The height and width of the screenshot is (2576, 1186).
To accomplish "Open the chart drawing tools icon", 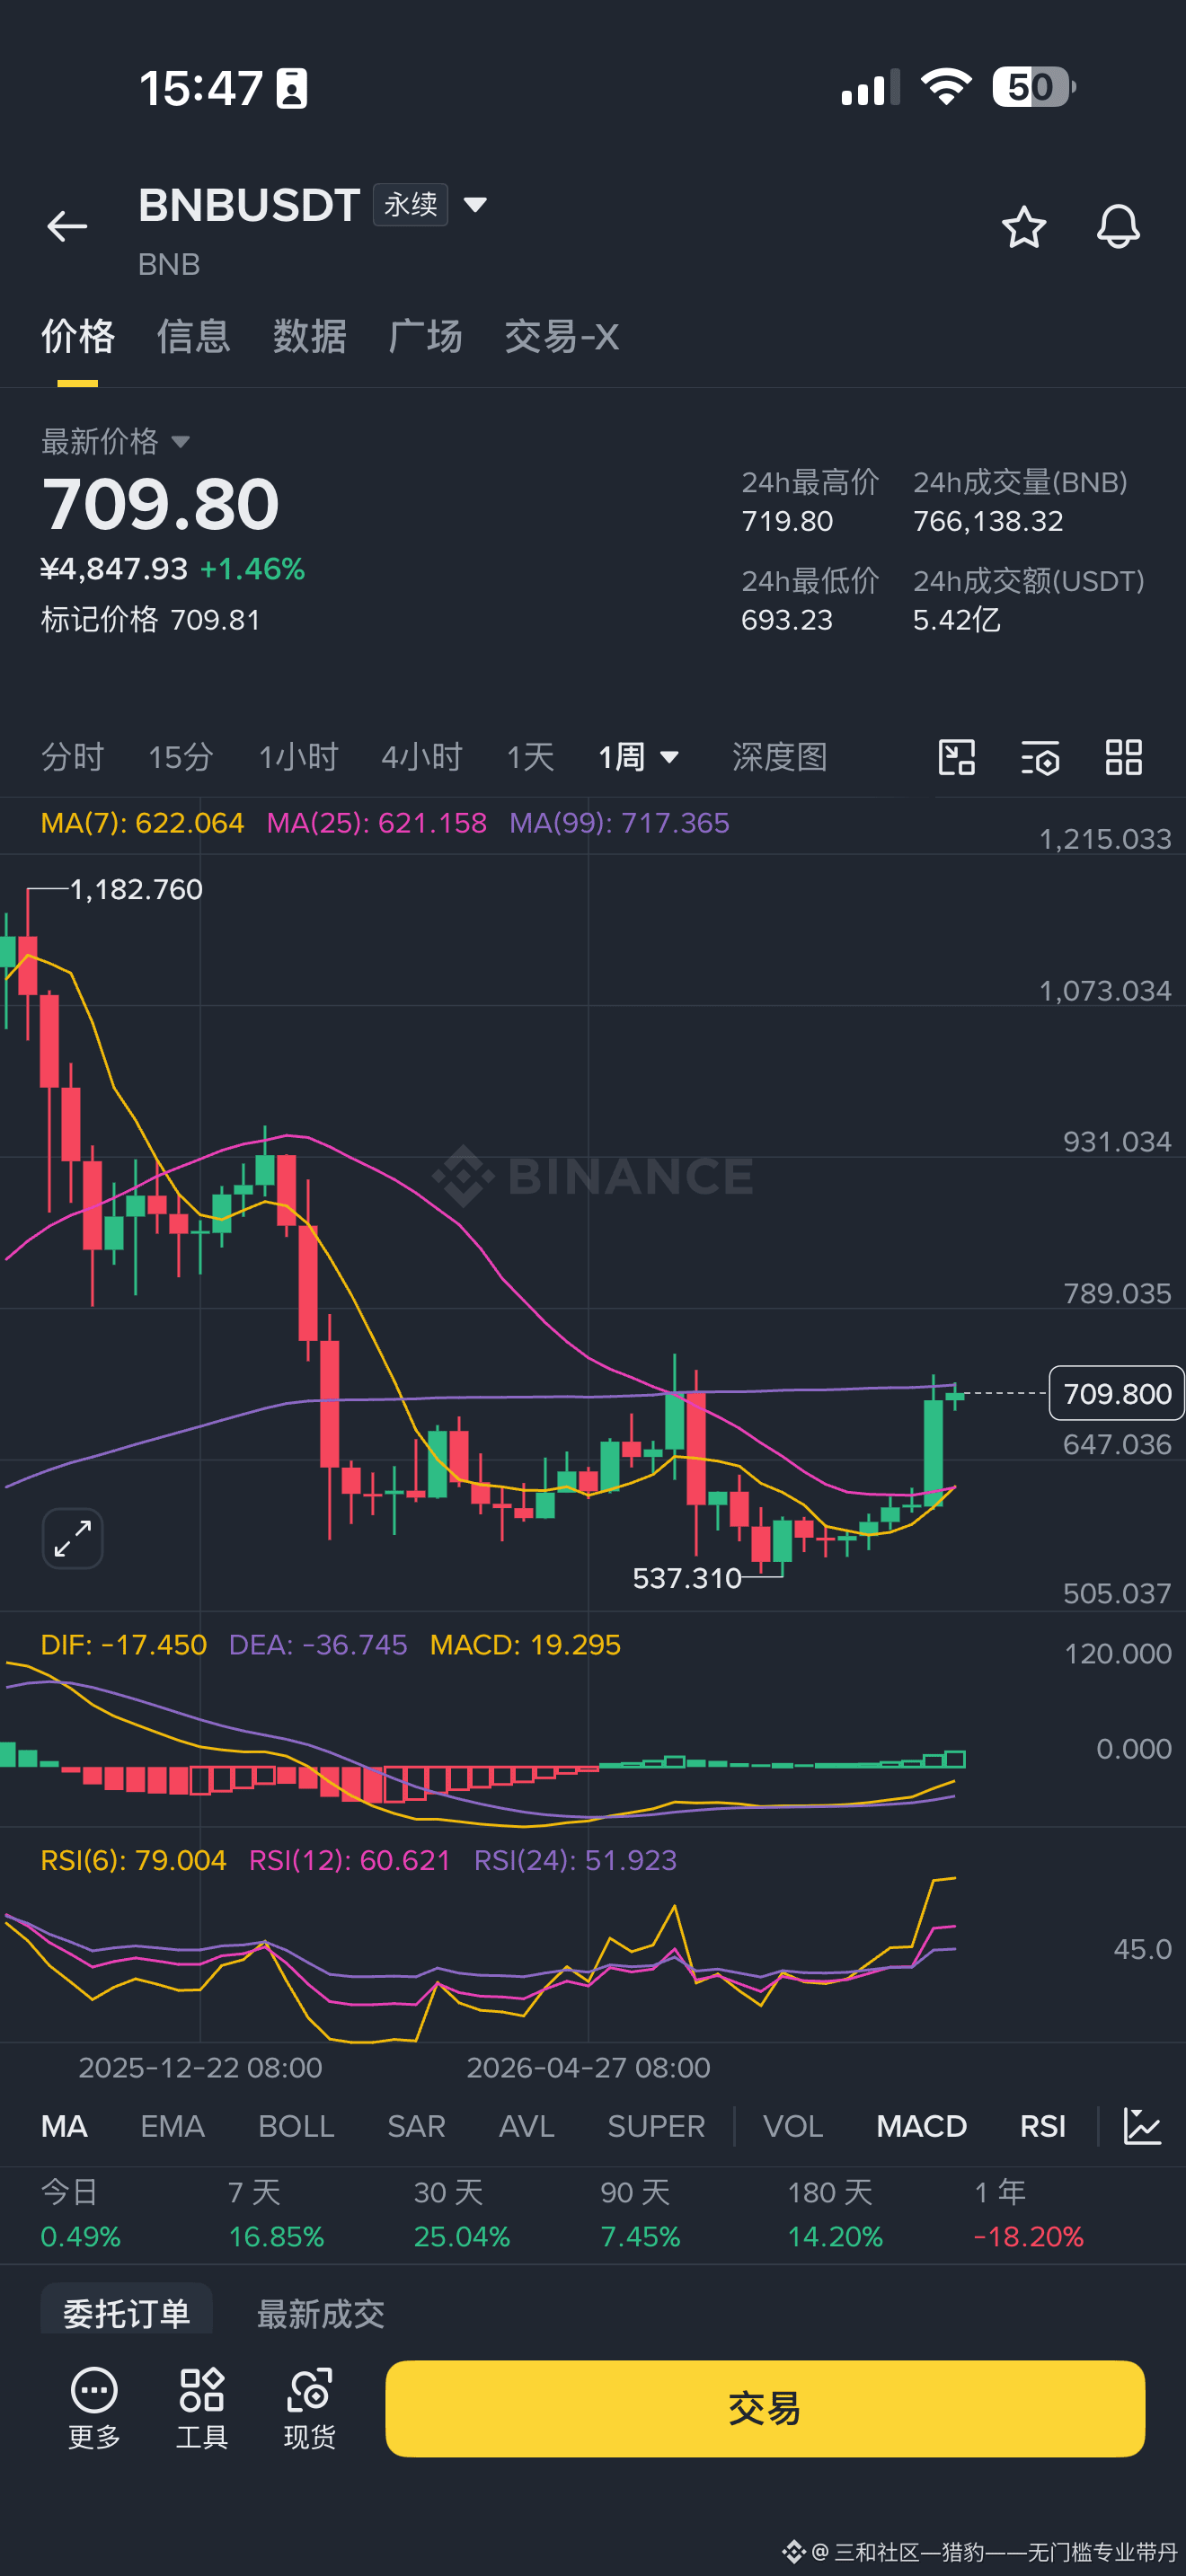I will pyautogui.click(x=957, y=757).
